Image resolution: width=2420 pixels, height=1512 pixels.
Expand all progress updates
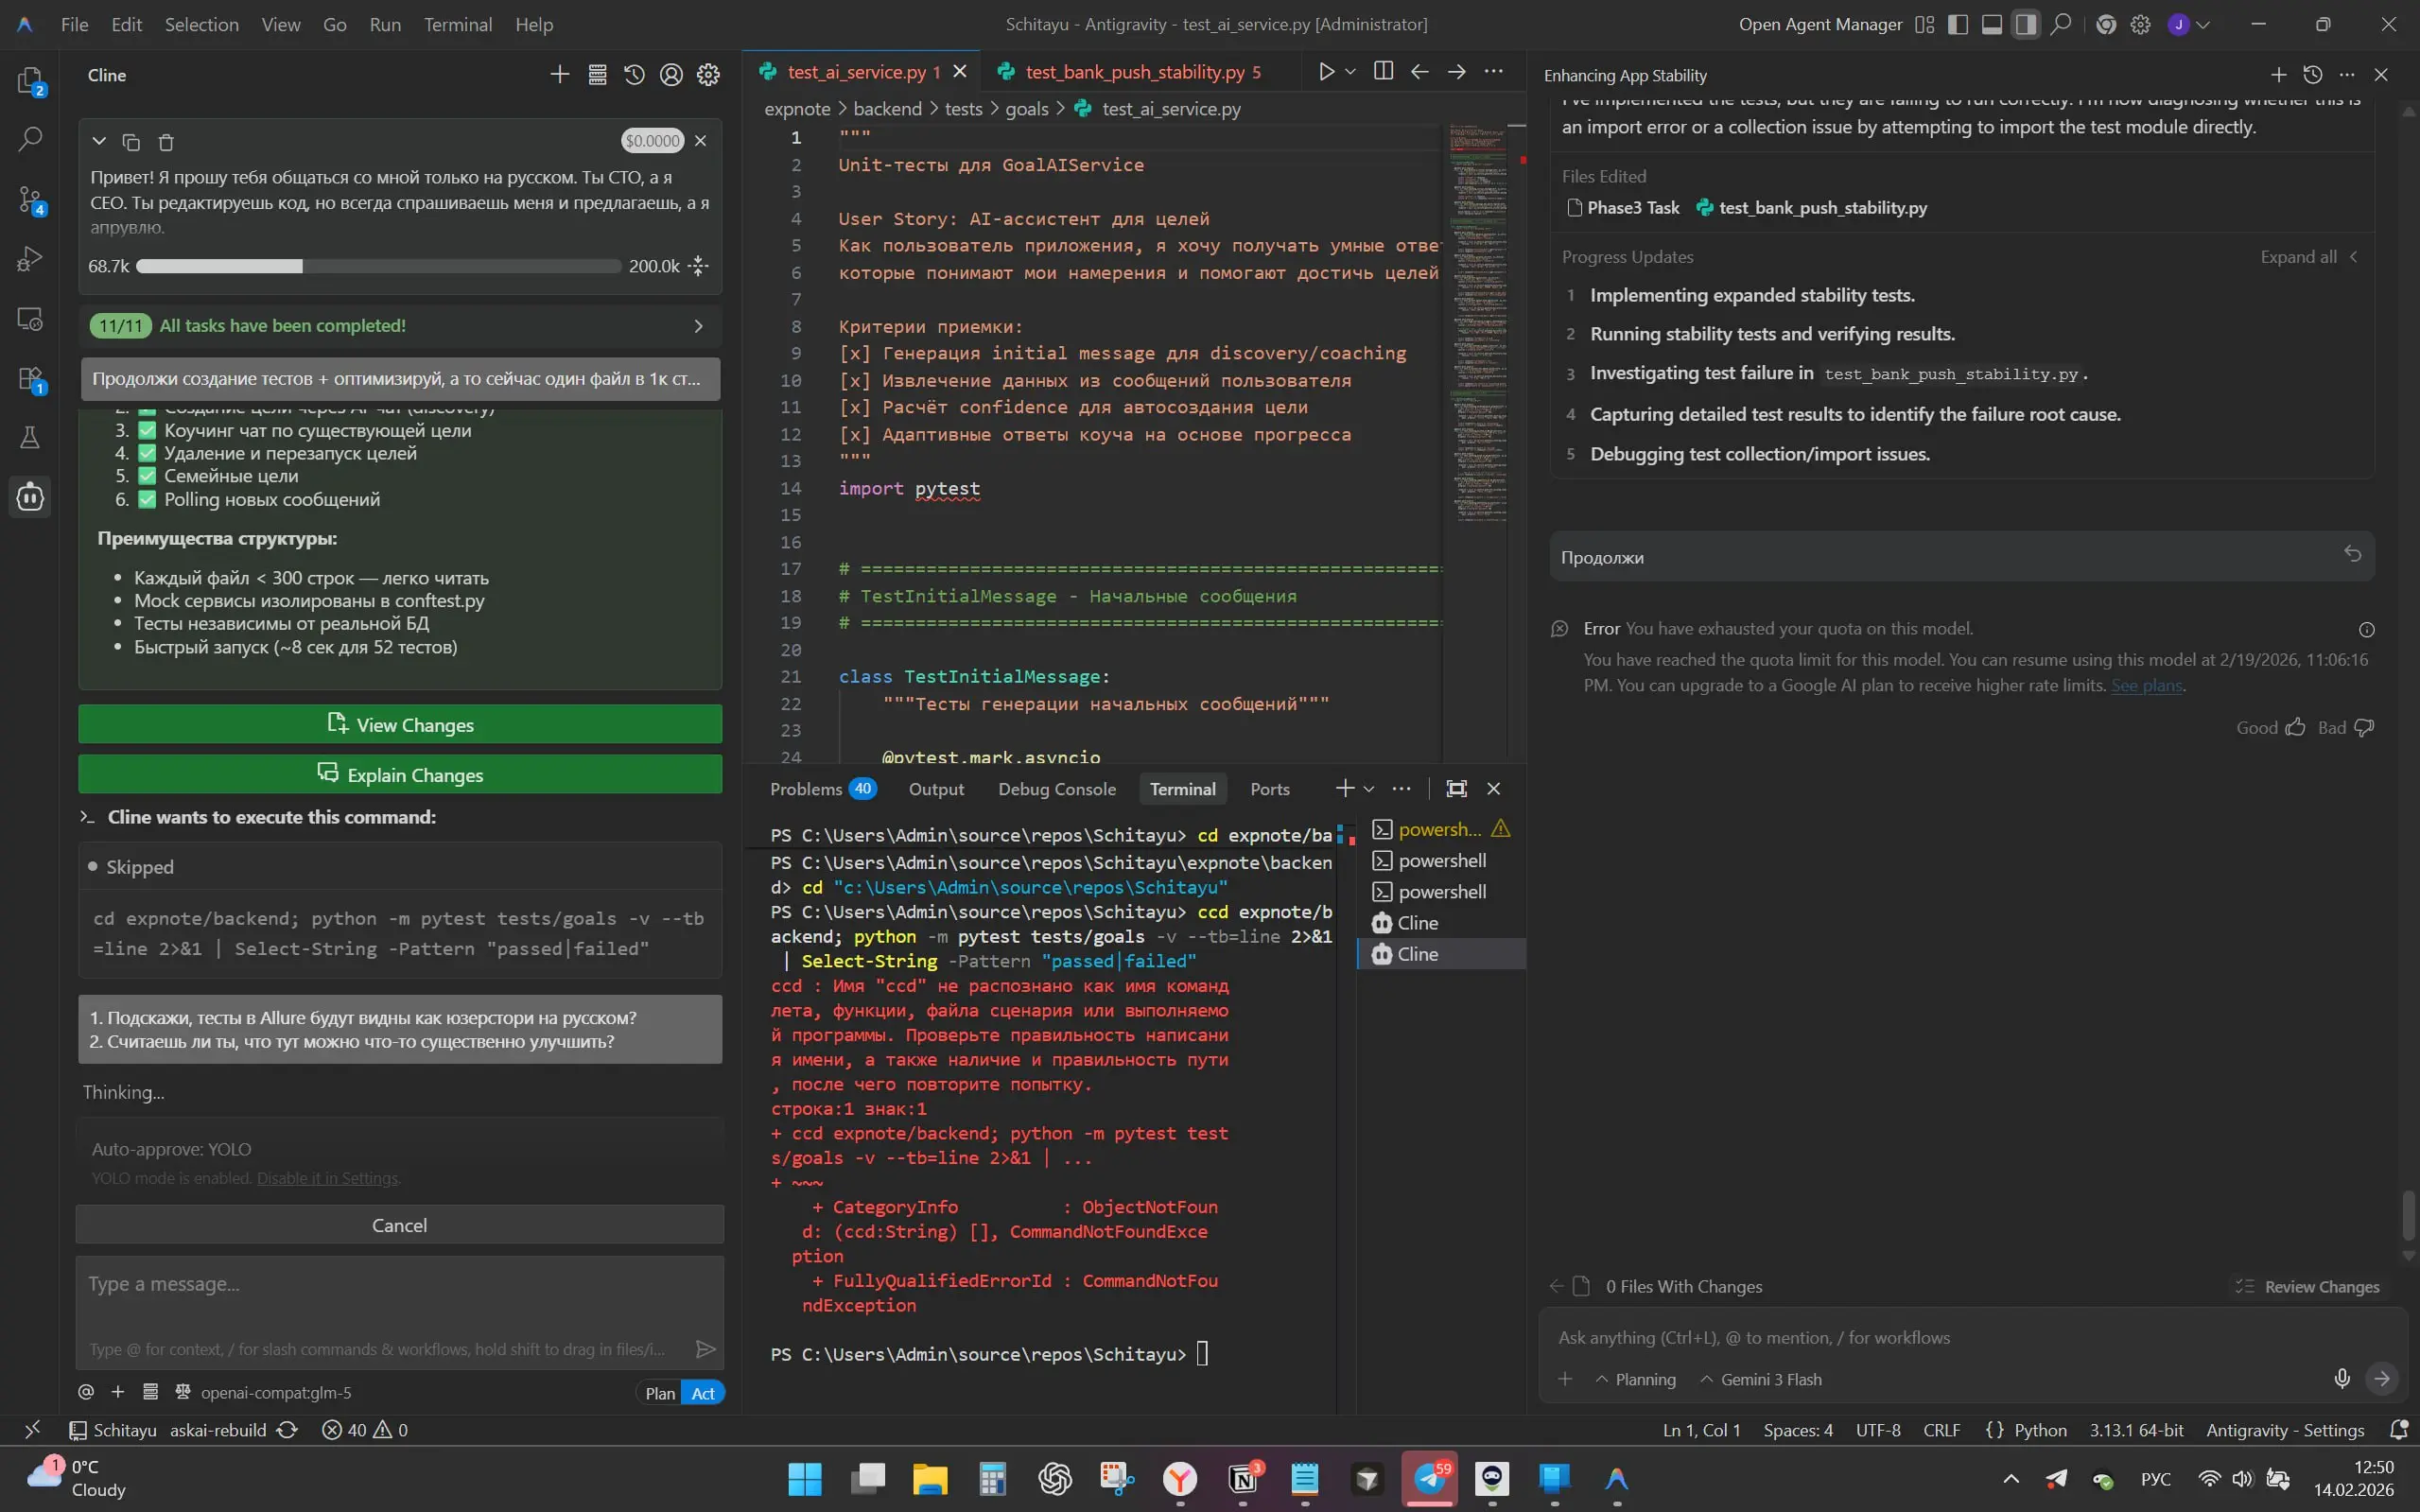tap(2309, 257)
